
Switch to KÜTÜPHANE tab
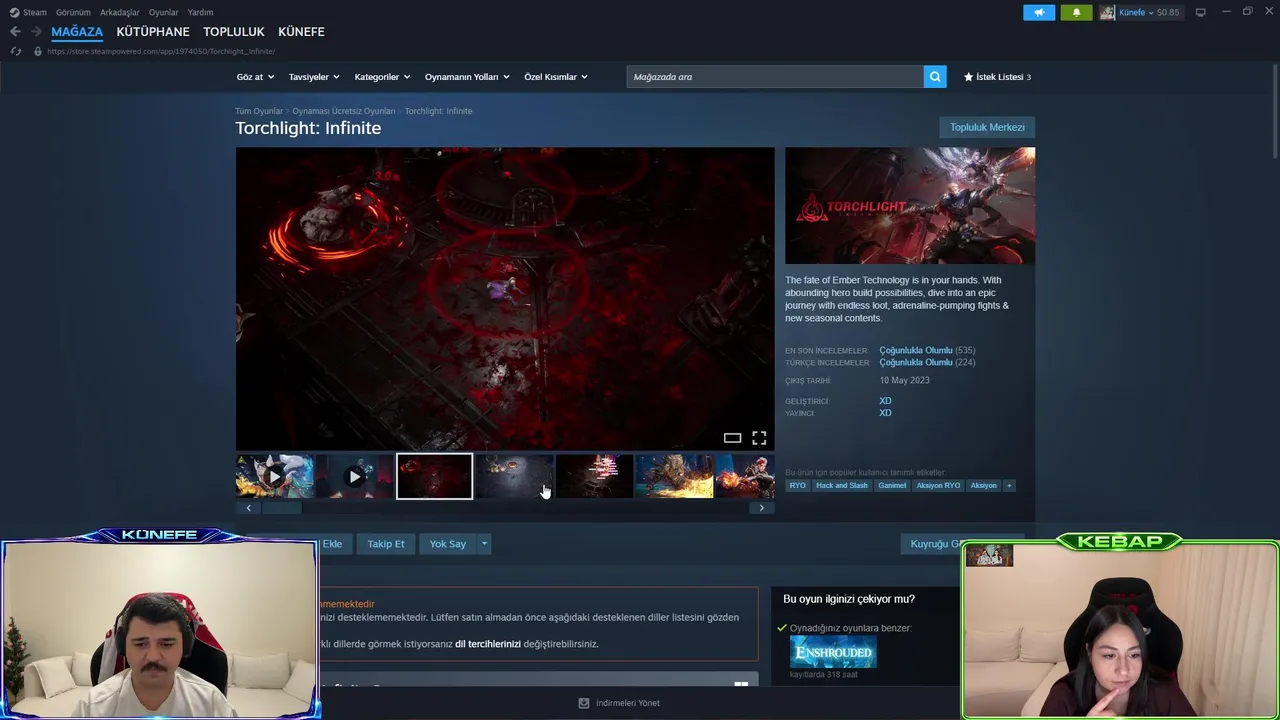tap(153, 32)
